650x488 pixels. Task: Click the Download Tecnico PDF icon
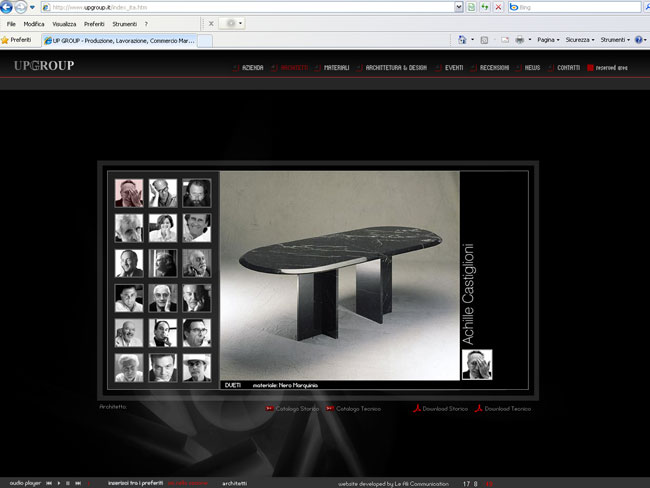click(x=478, y=408)
